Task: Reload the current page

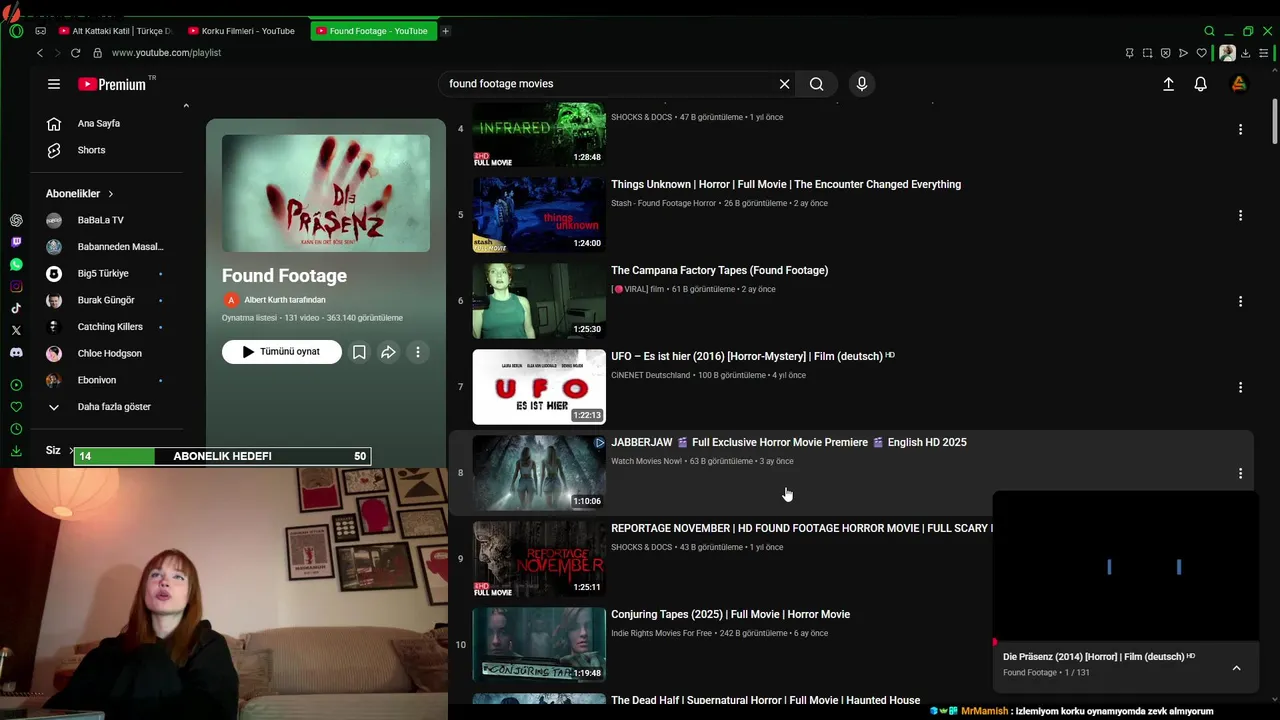Action: tap(75, 53)
